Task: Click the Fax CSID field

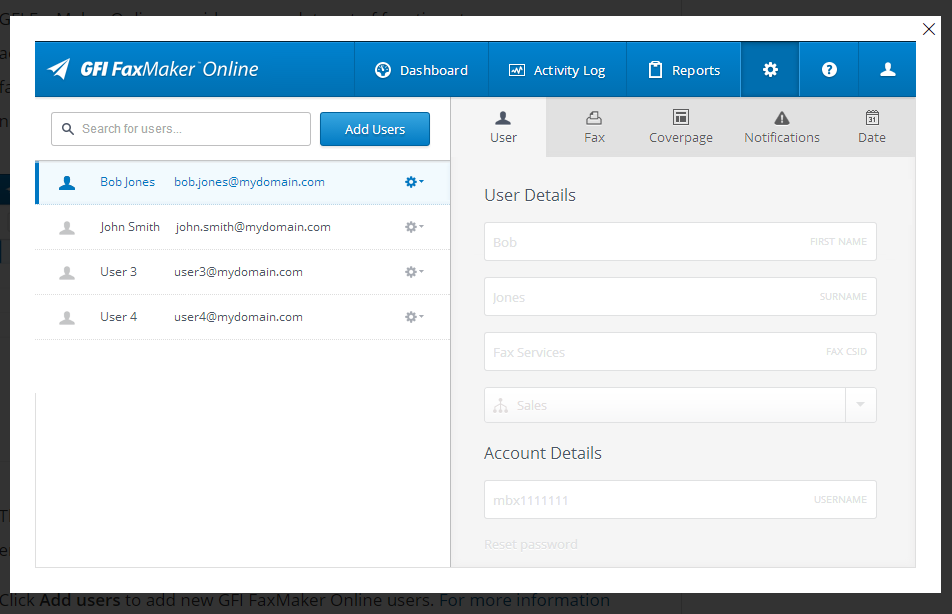Action: click(680, 352)
